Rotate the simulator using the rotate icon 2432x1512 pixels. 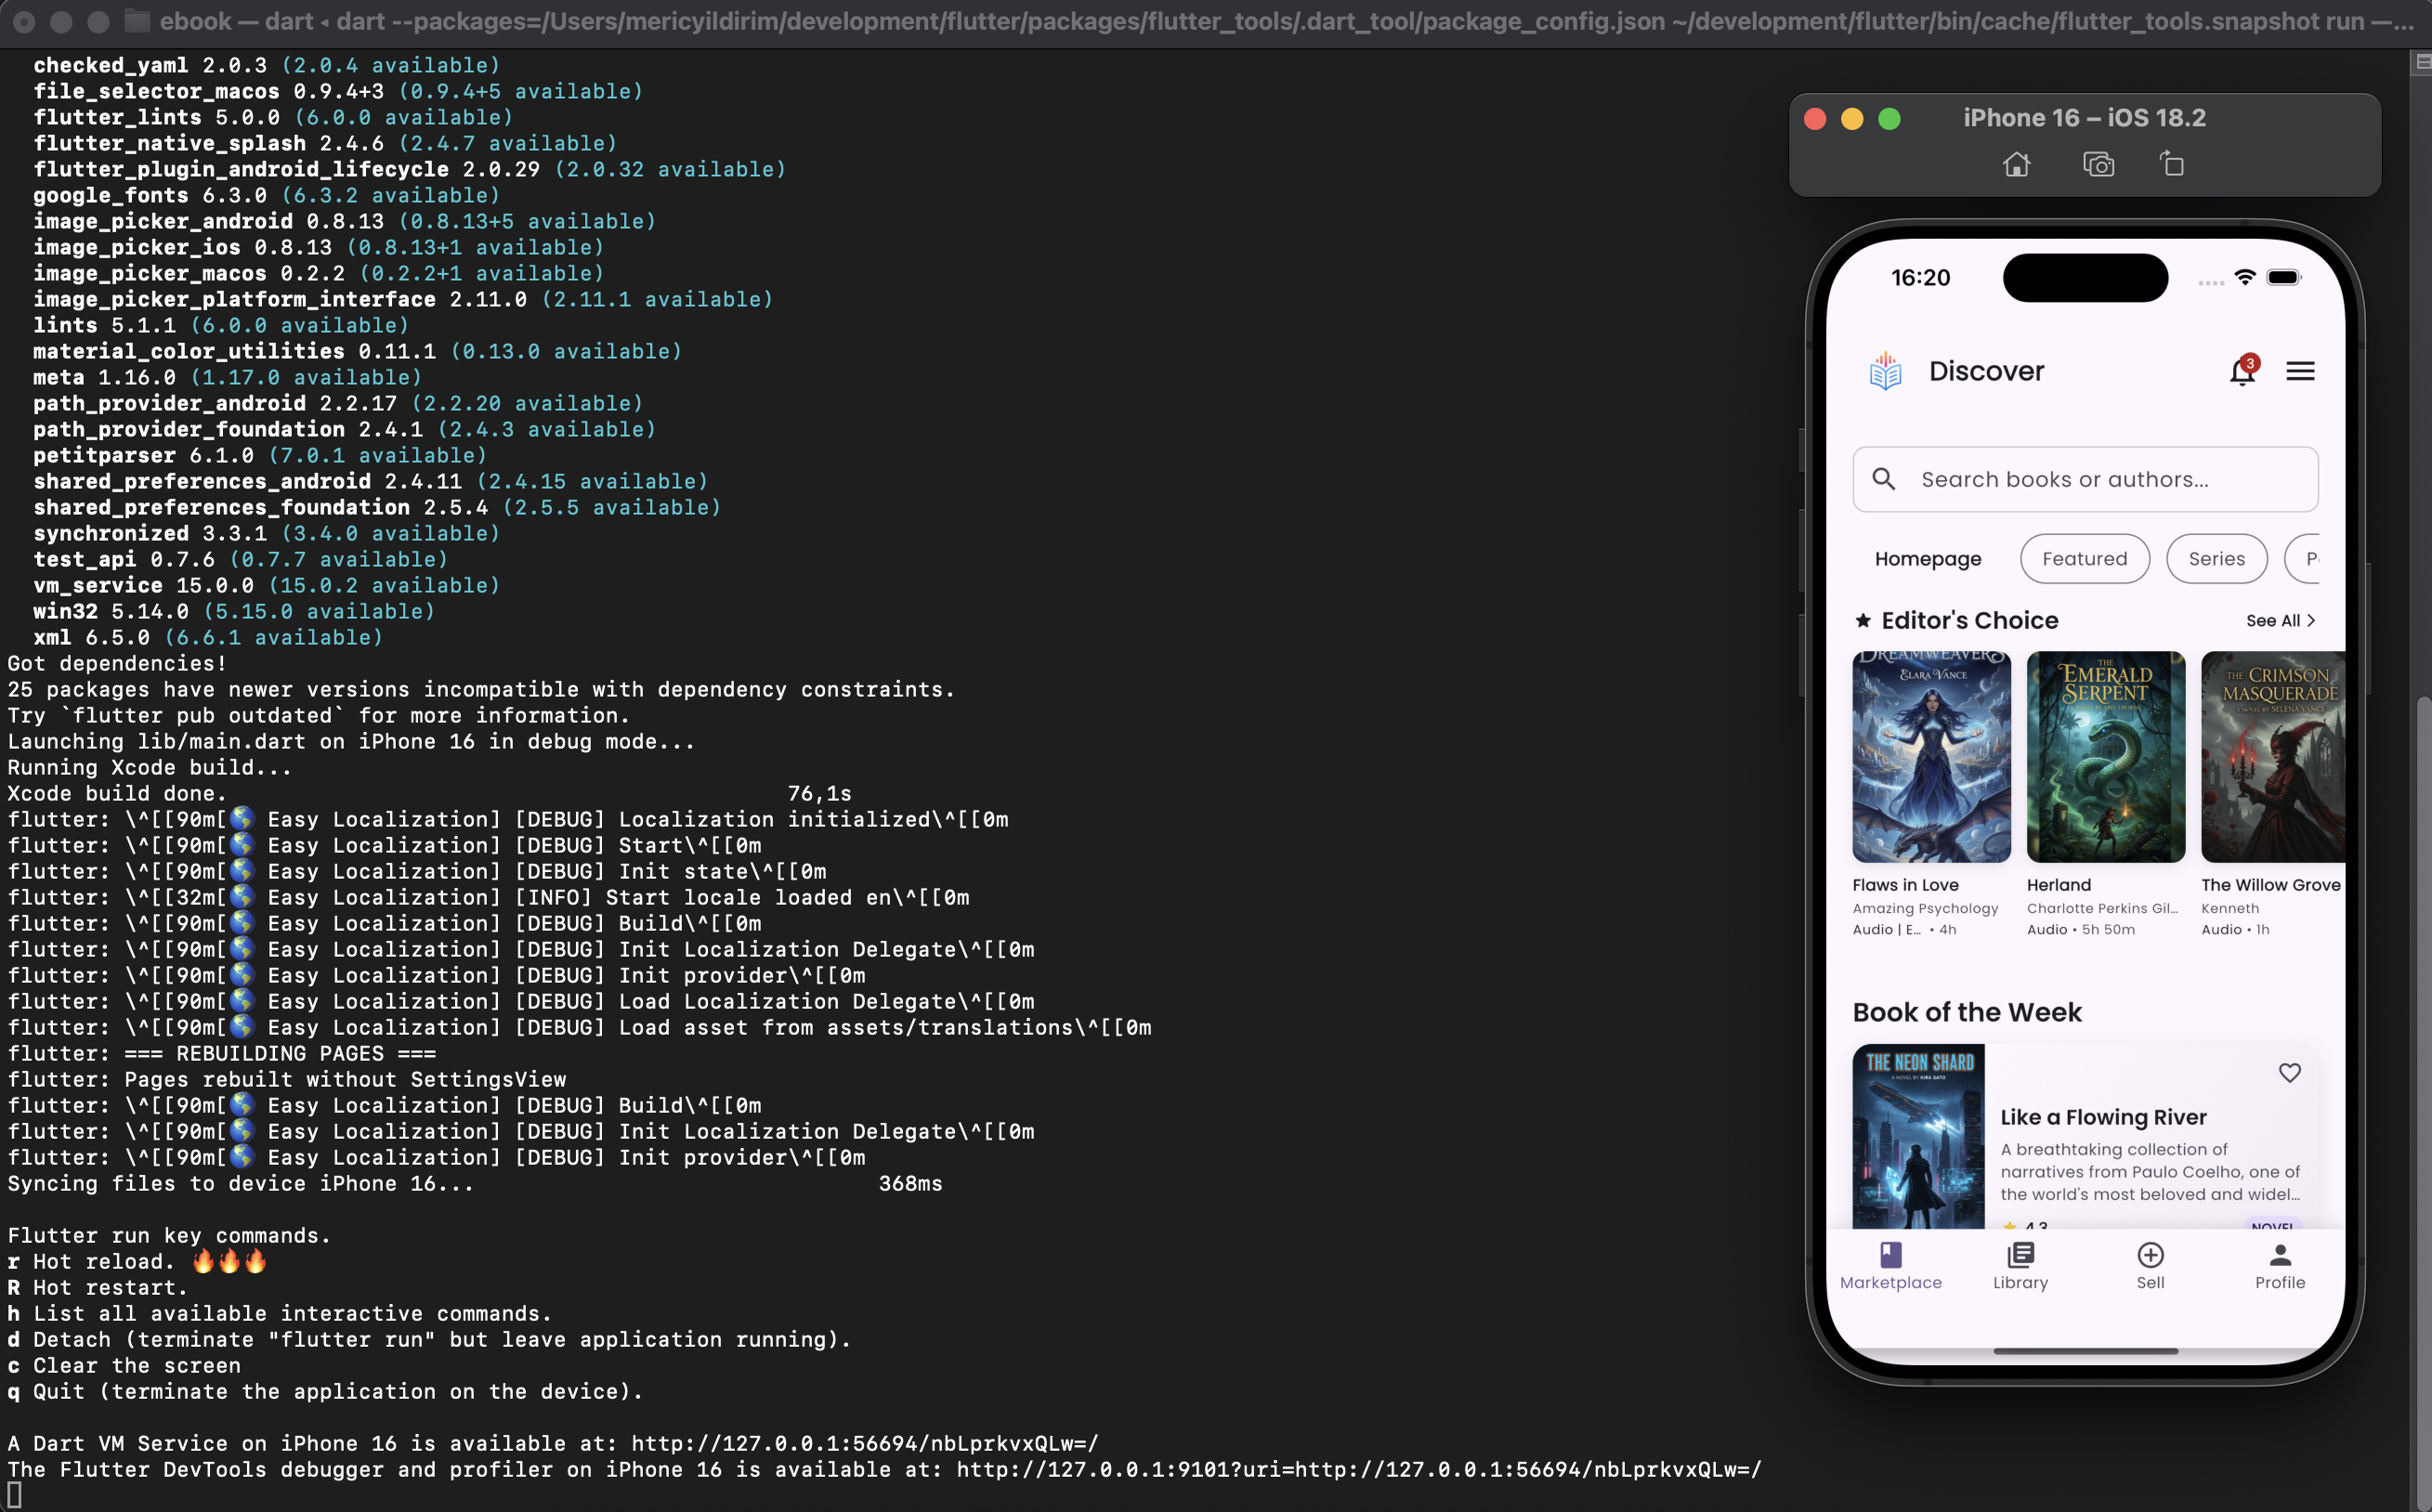[x=2173, y=164]
